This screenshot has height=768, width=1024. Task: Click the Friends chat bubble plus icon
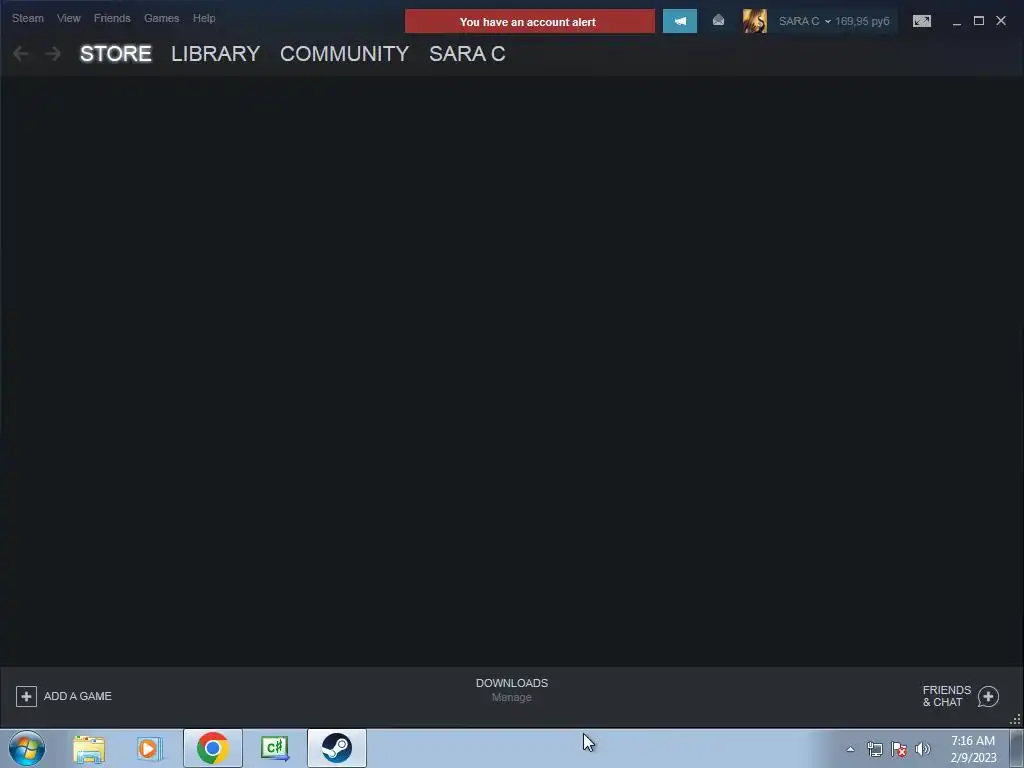[988, 697]
